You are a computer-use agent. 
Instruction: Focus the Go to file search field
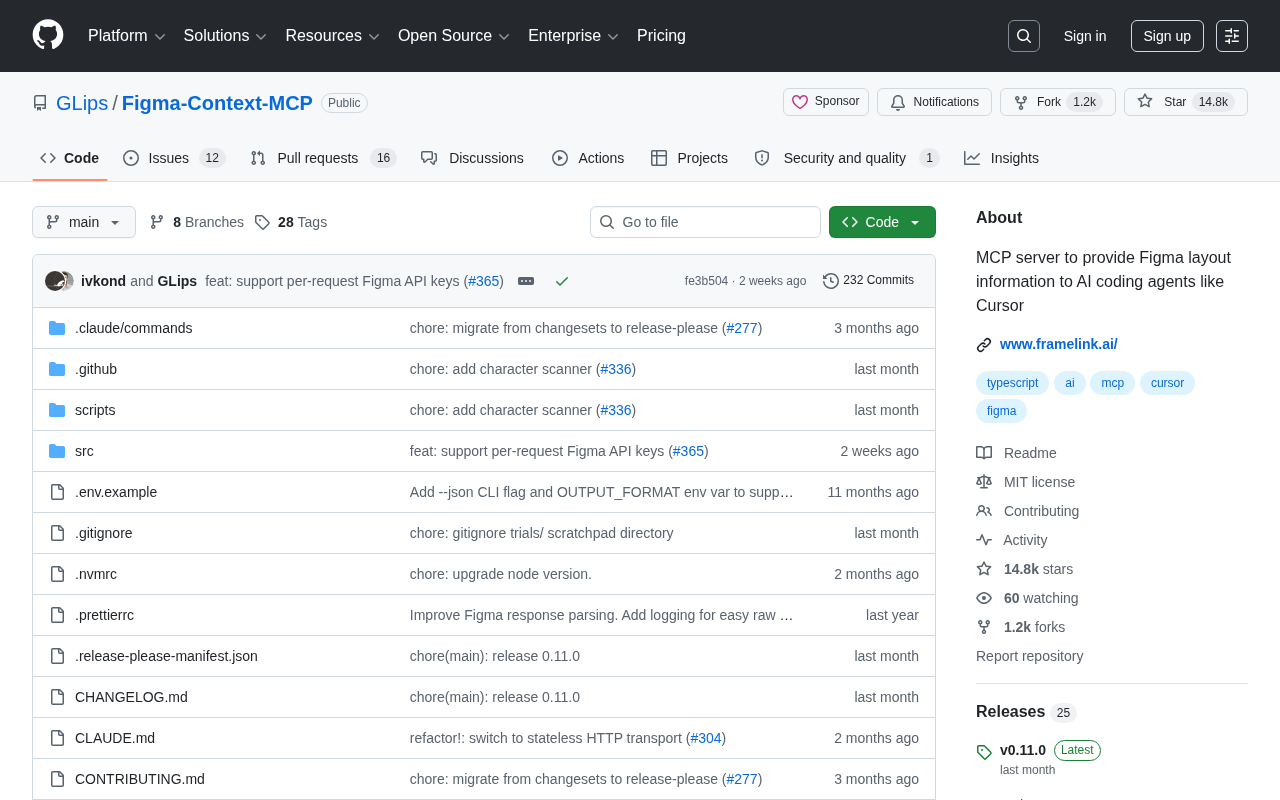(x=705, y=222)
